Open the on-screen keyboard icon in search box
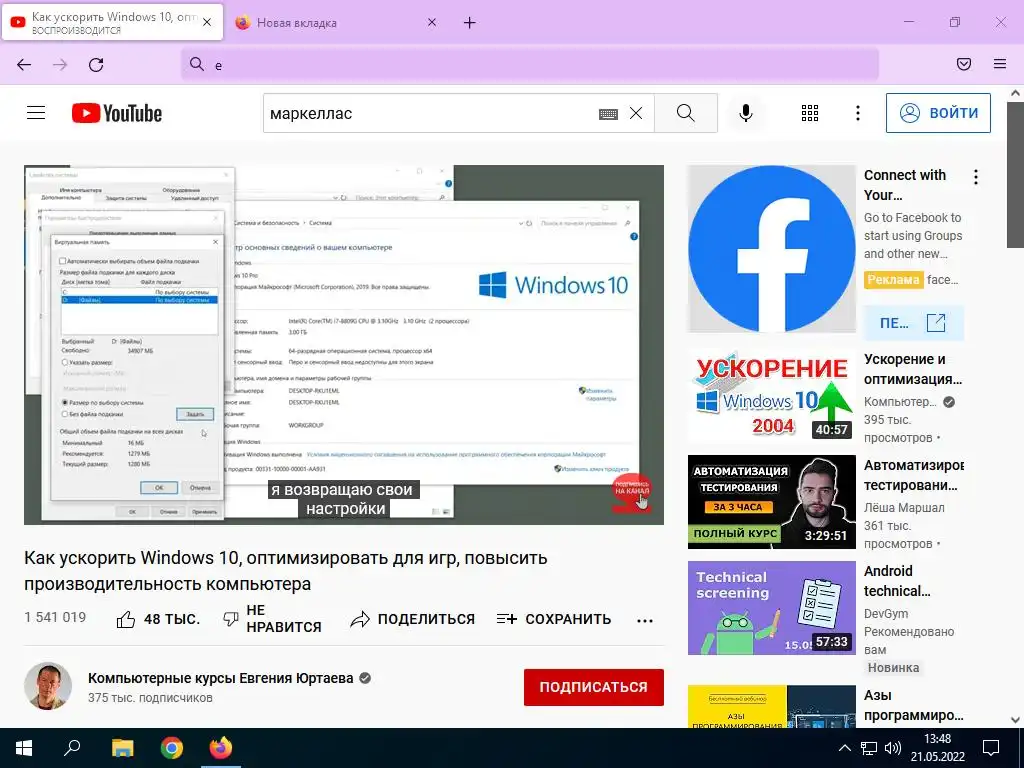The height and width of the screenshot is (768, 1024). point(608,114)
